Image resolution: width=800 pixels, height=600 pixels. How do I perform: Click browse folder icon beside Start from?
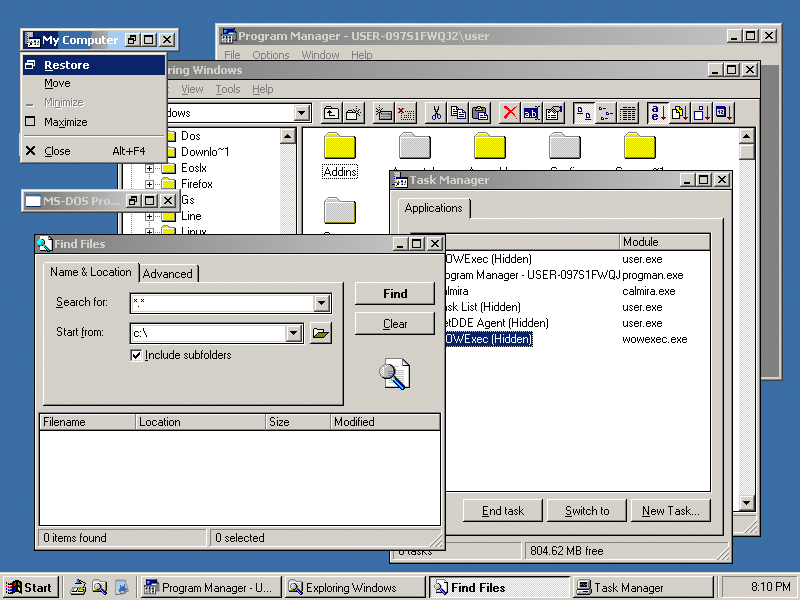click(x=320, y=333)
